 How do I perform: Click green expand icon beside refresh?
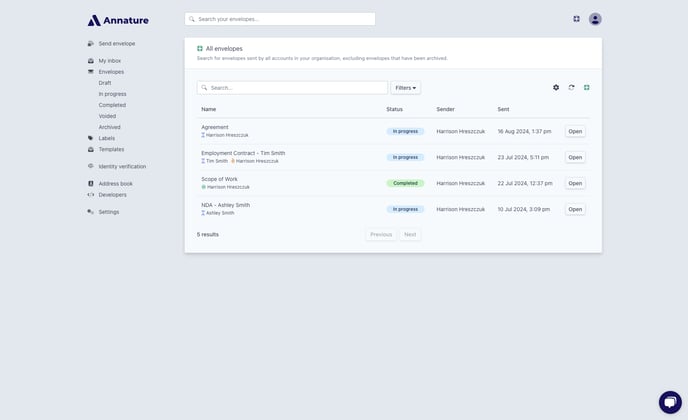coord(587,87)
